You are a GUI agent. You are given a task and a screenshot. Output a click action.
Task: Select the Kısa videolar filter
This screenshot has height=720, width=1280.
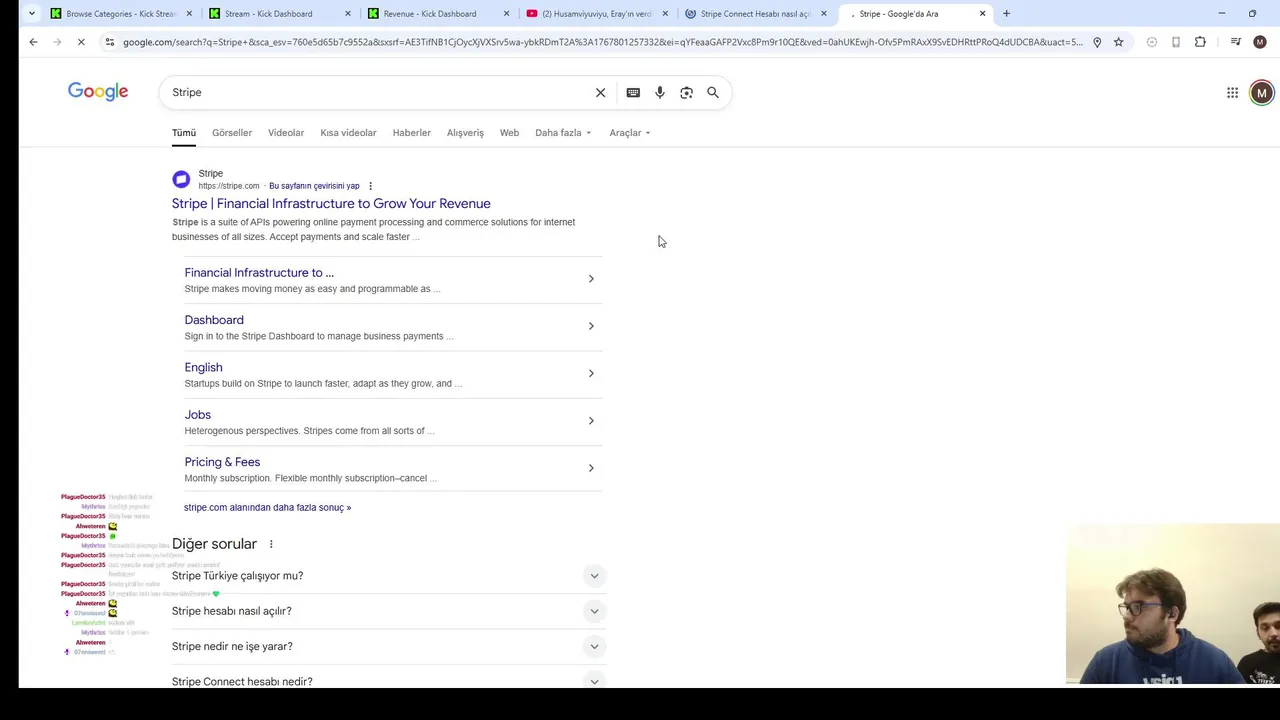coord(348,133)
